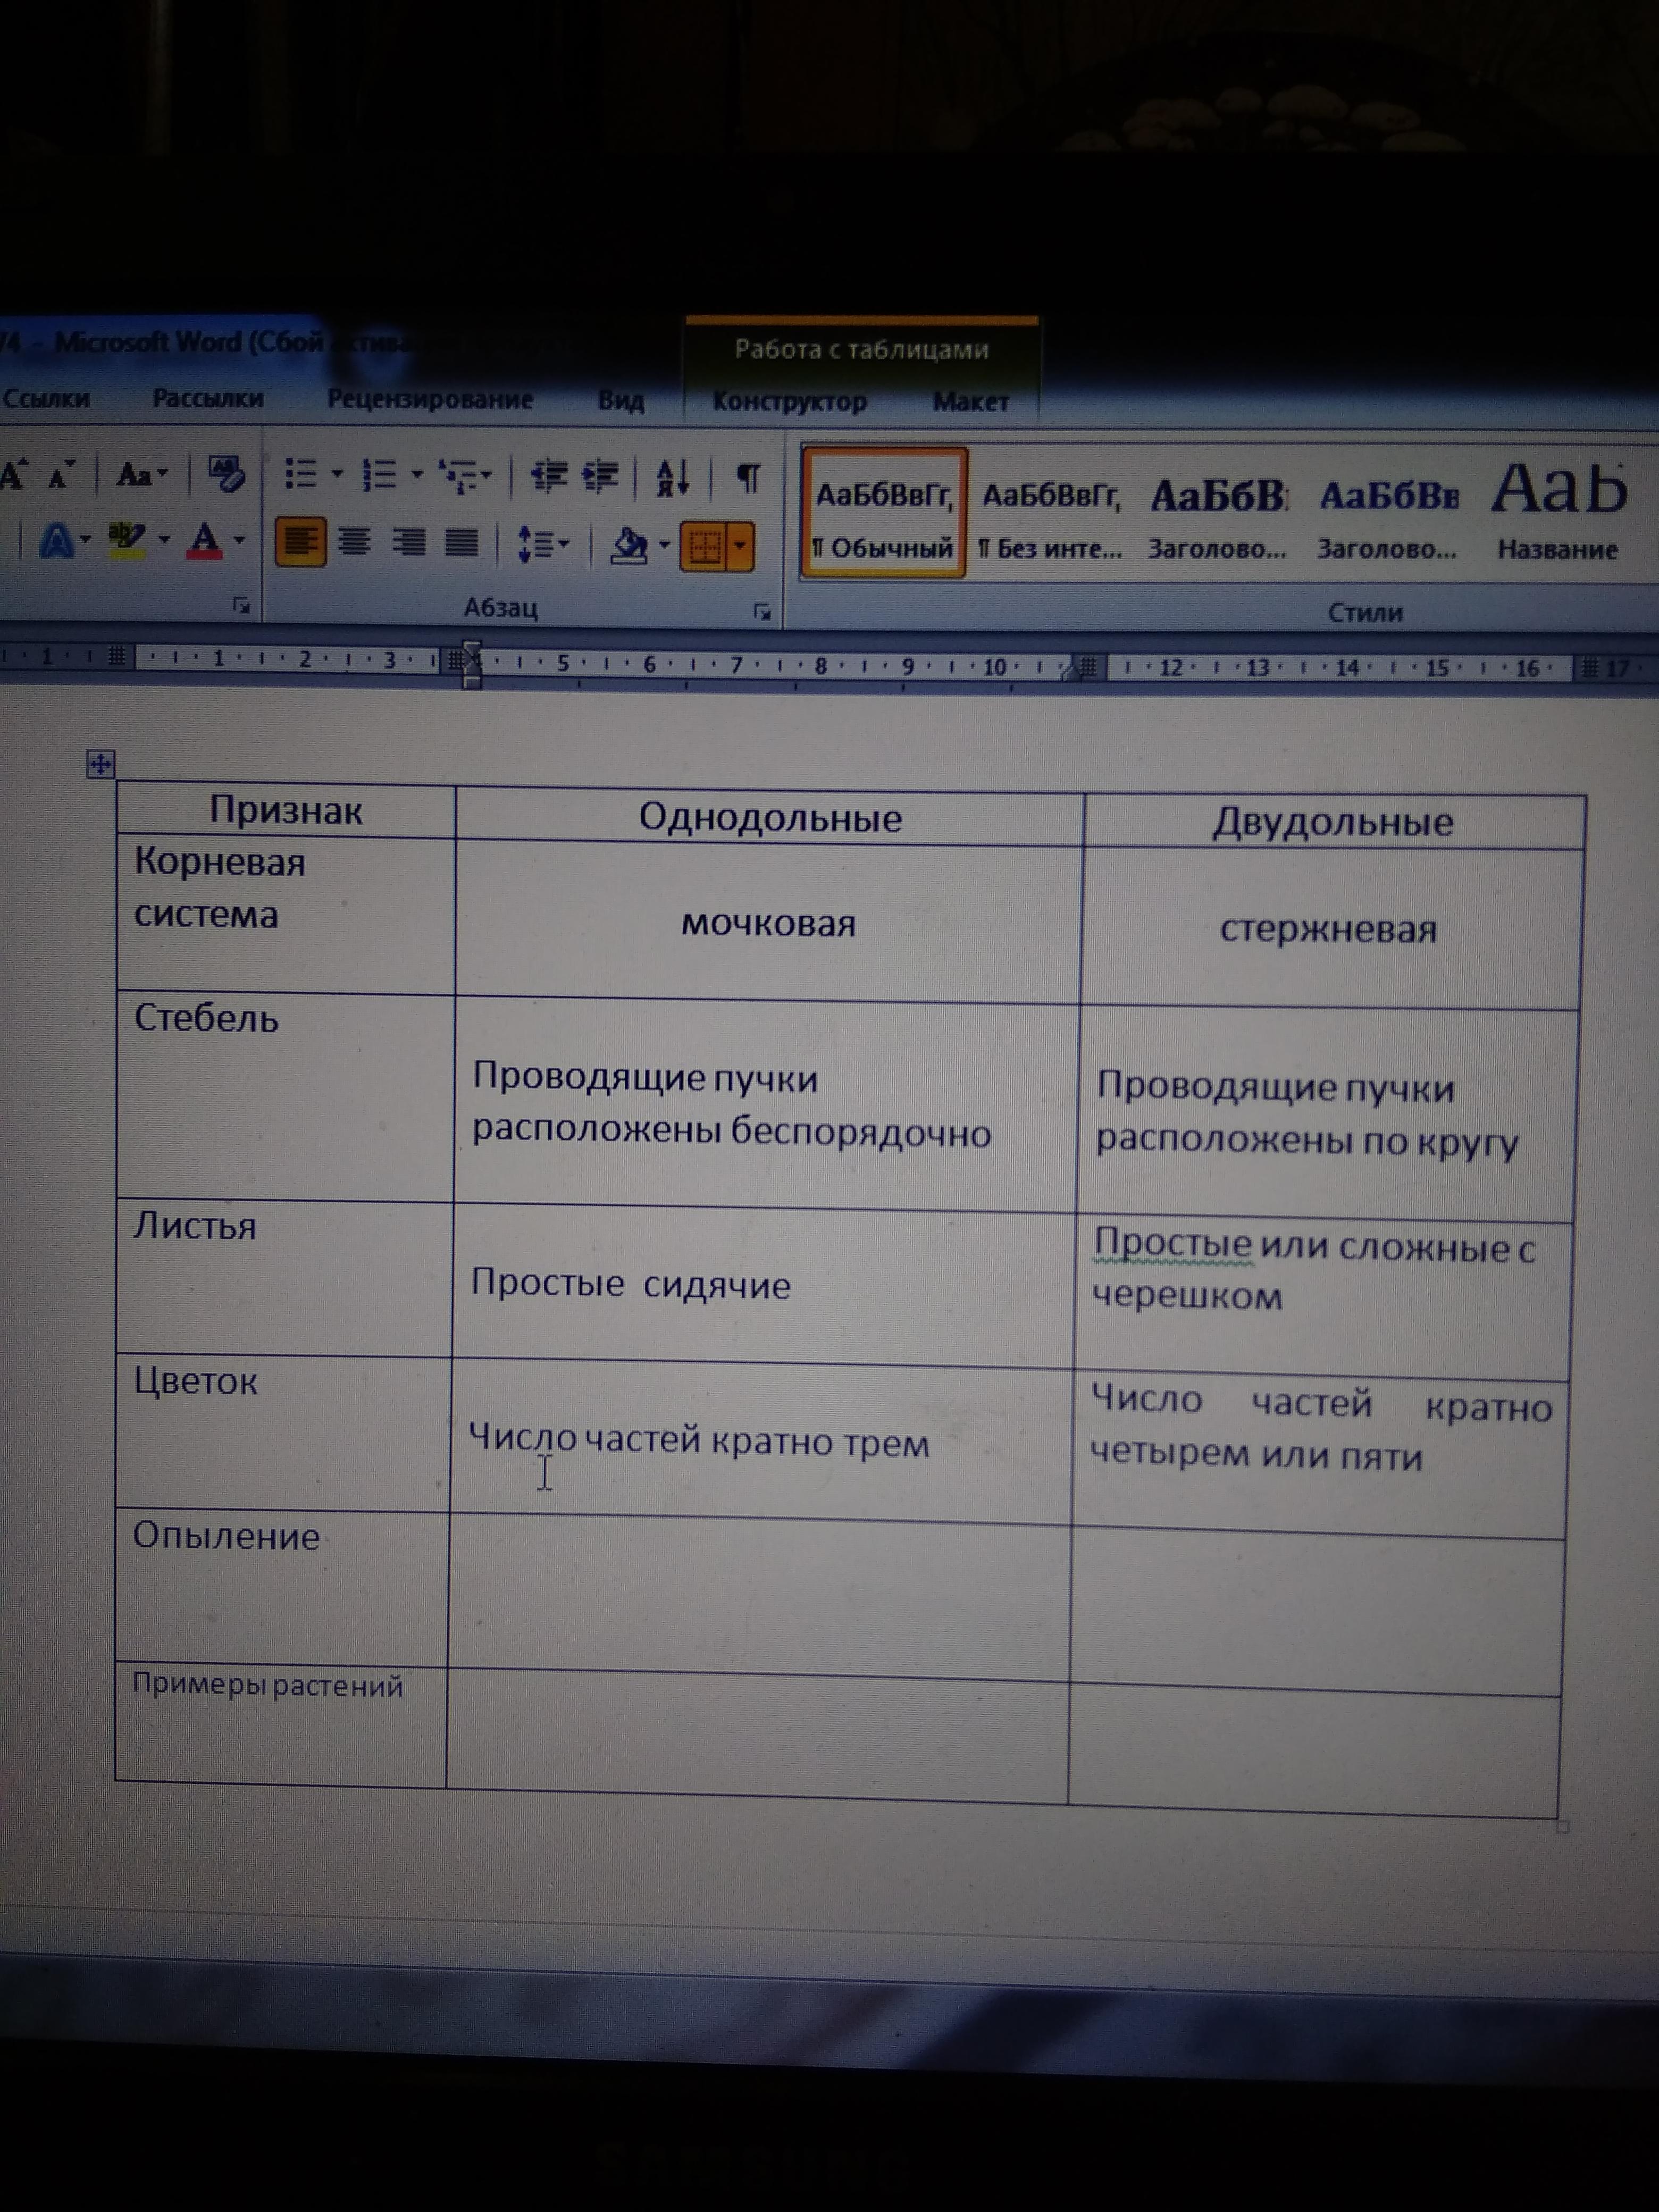The image size is (1659, 2212).
Task: Toggle align text left
Action: 300,542
